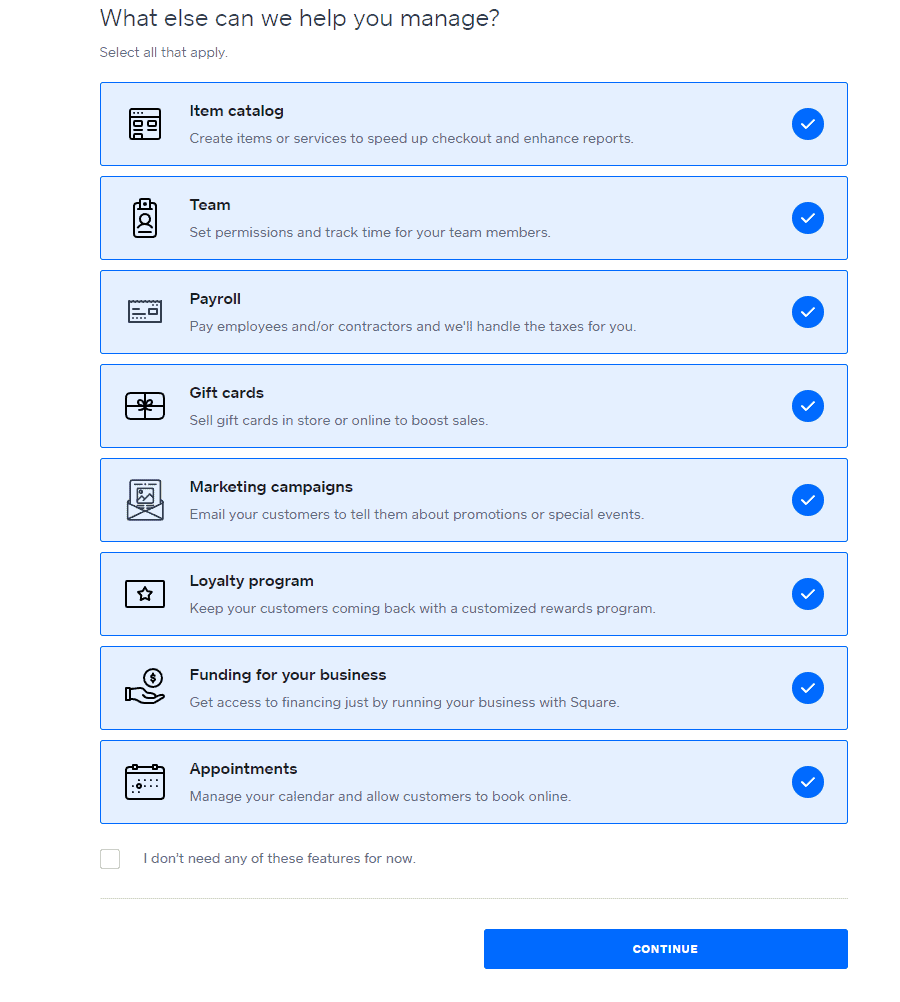Click the Gift cards present icon

144,406
